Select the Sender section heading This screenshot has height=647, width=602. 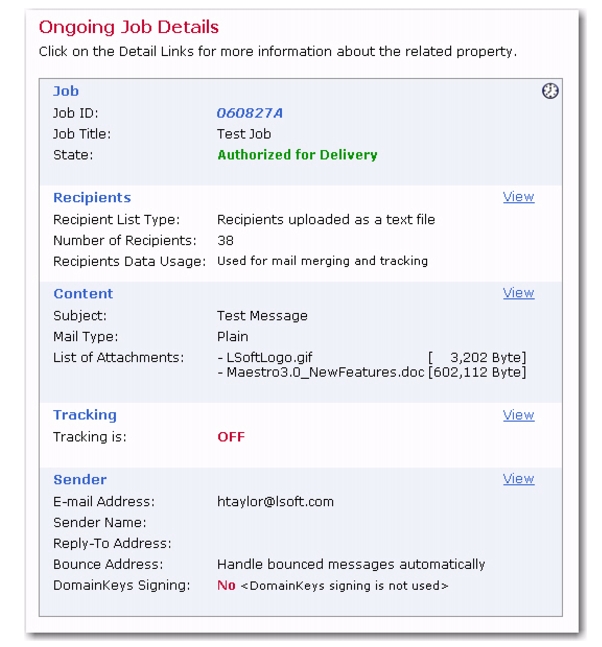click(x=80, y=480)
